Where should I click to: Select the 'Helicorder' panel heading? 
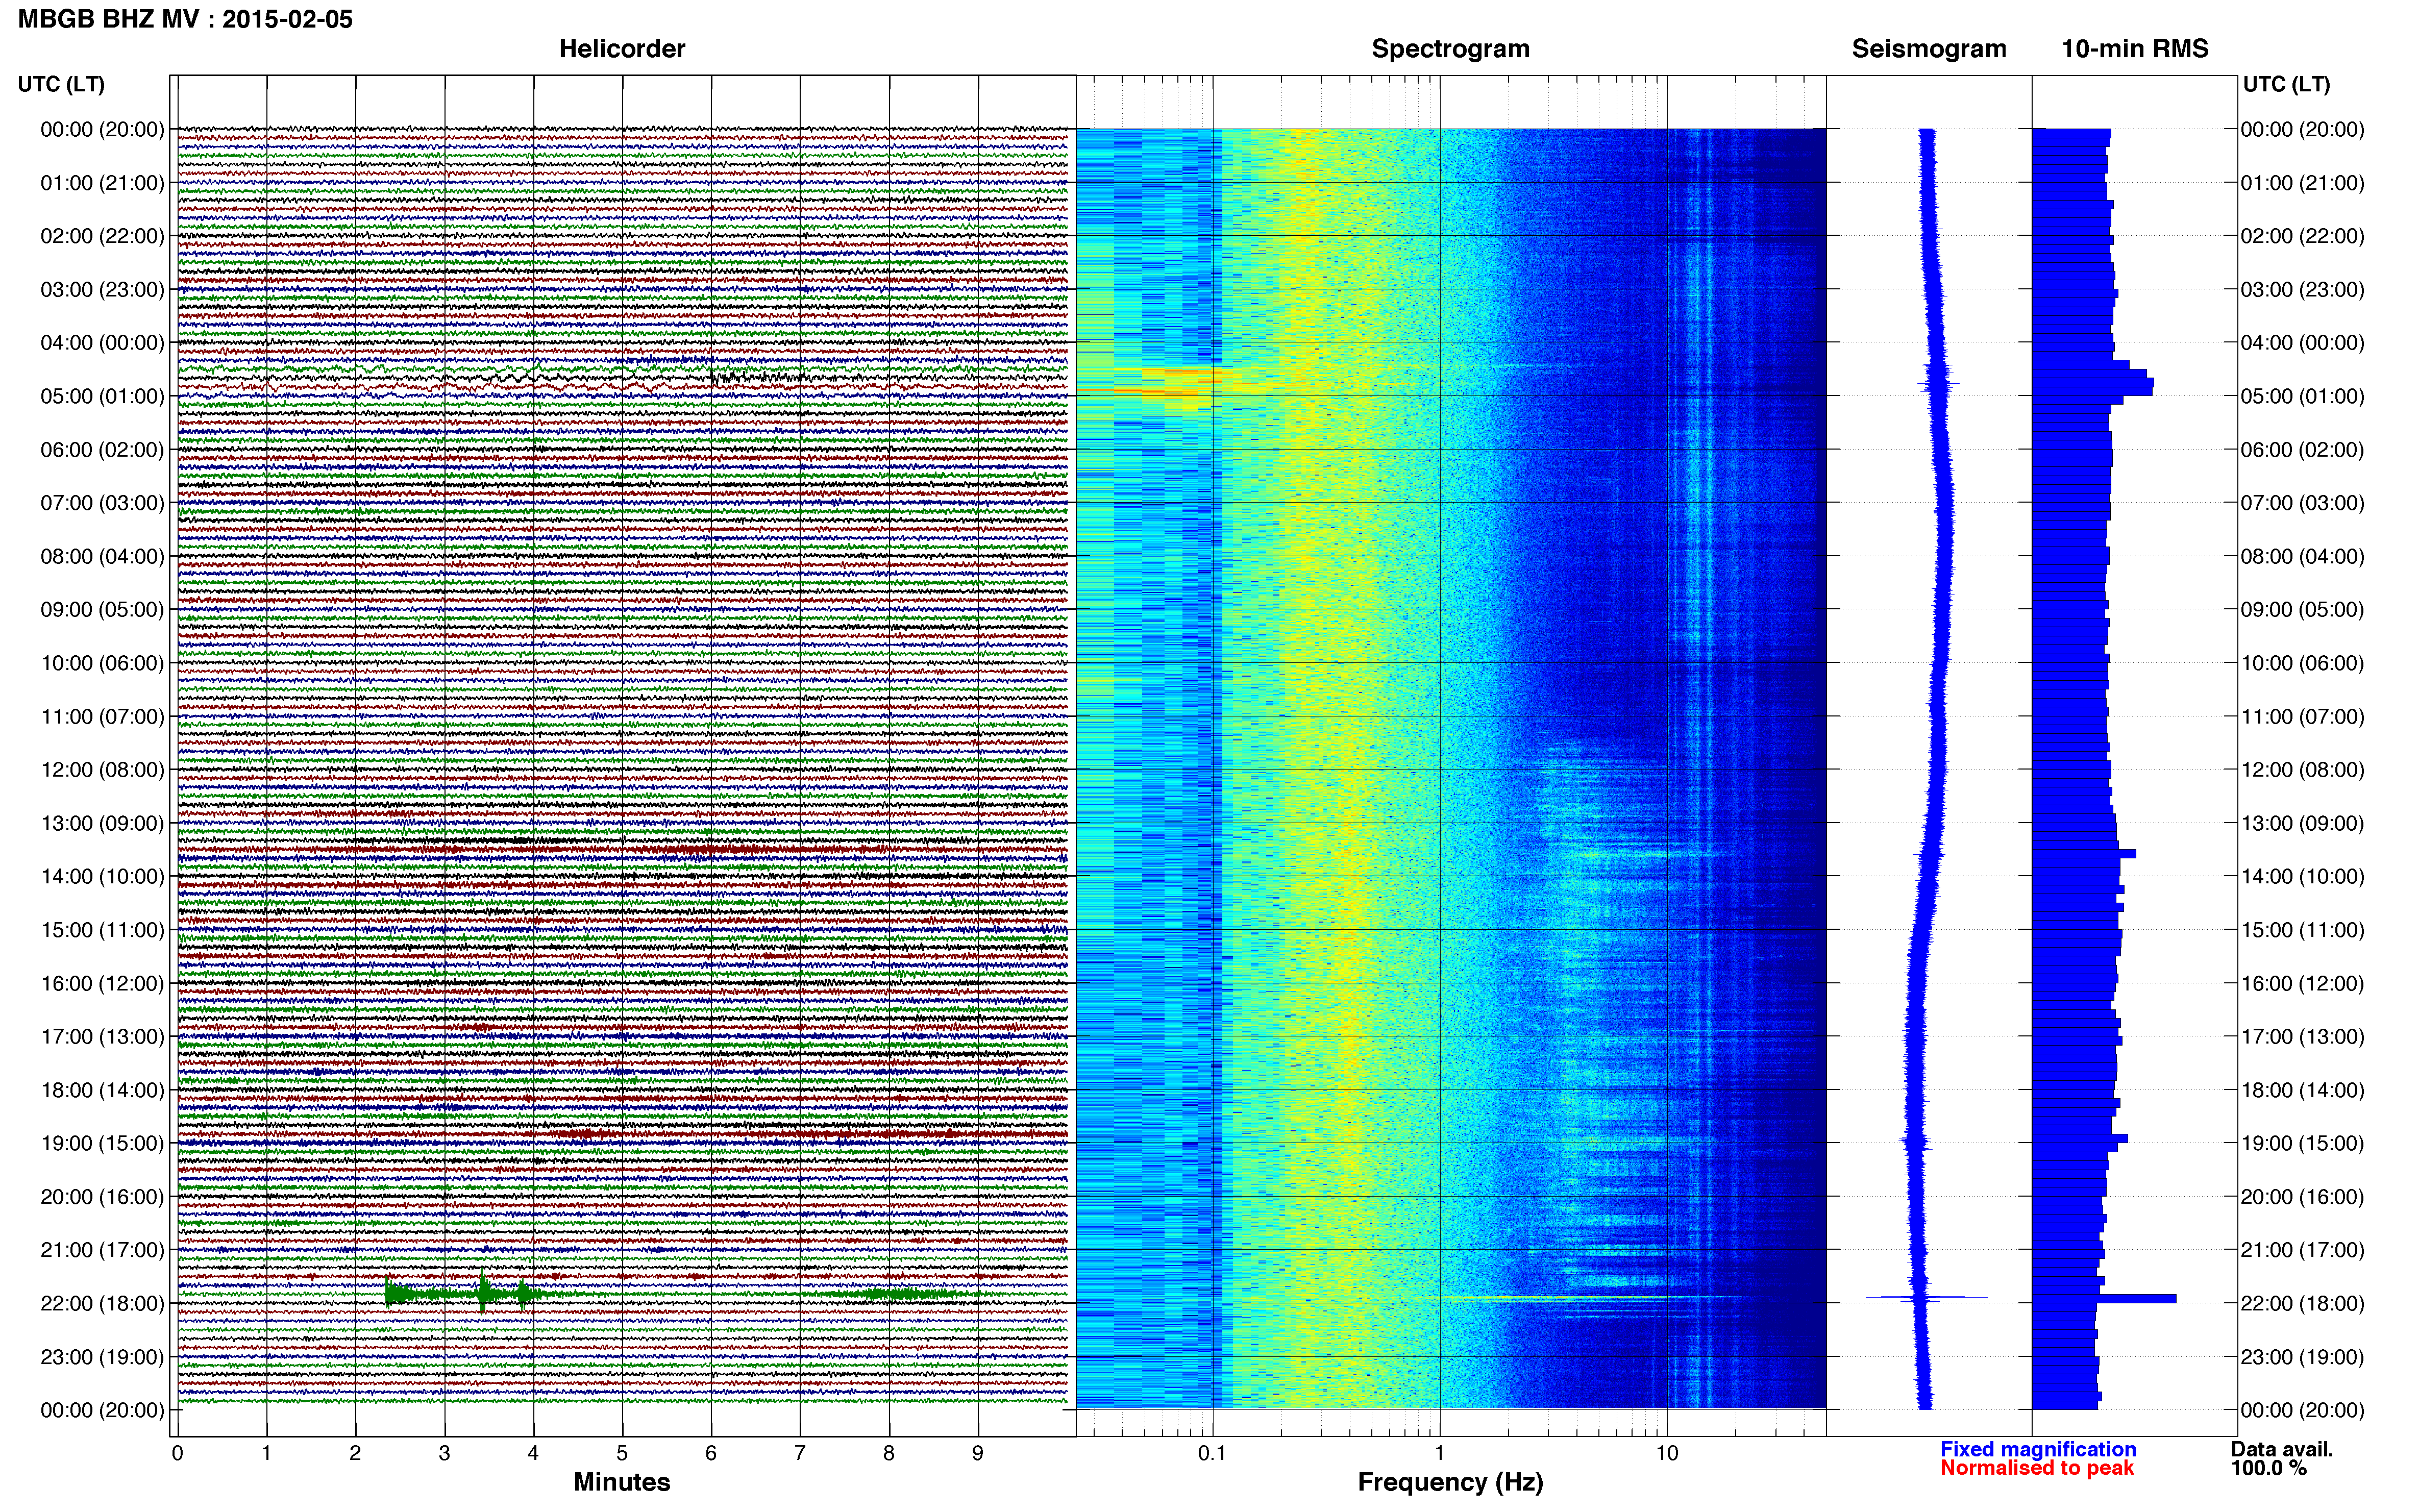point(622,48)
